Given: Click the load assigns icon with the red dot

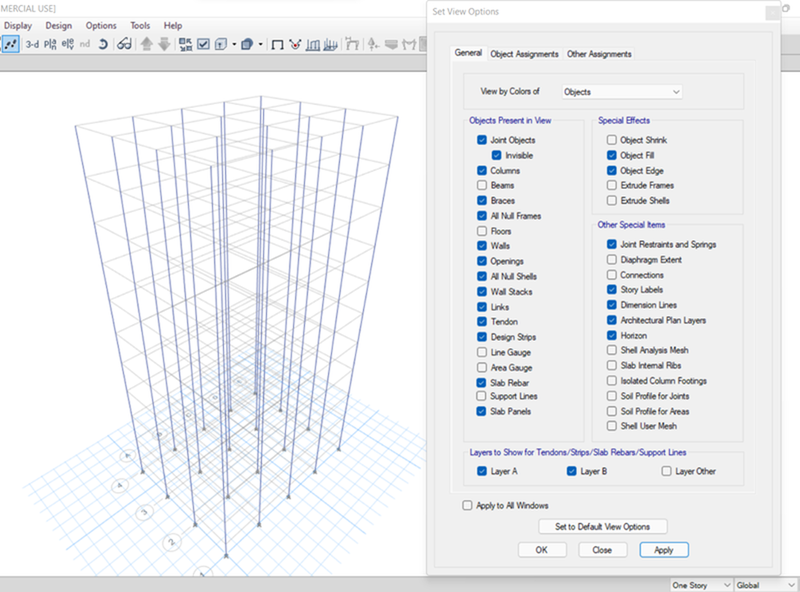Looking at the screenshot, I should [x=295, y=44].
